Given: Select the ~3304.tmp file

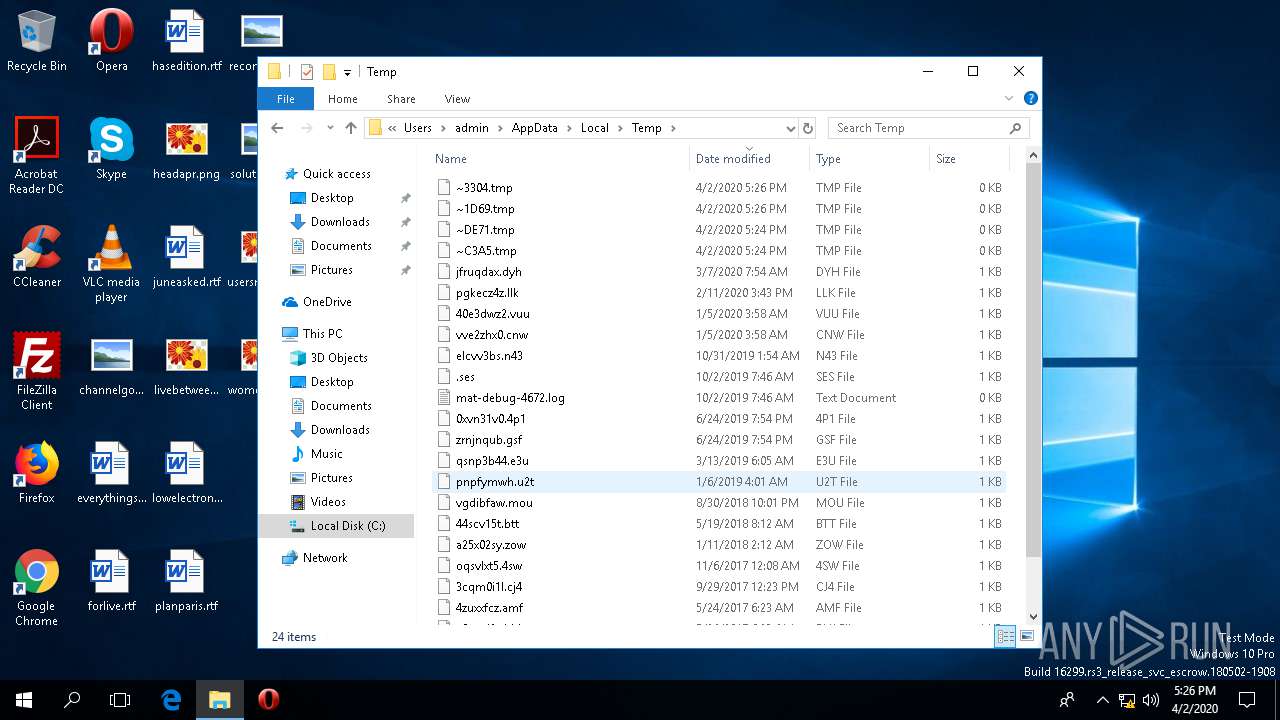Looking at the screenshot, I should (x=720, y=188).
